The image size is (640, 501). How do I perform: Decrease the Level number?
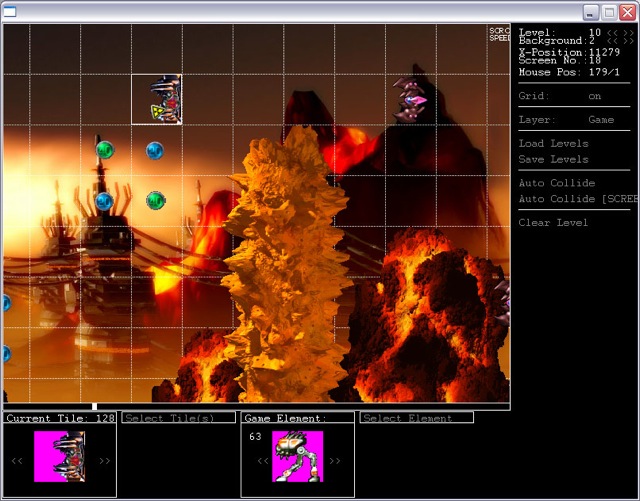click(611, 33)
